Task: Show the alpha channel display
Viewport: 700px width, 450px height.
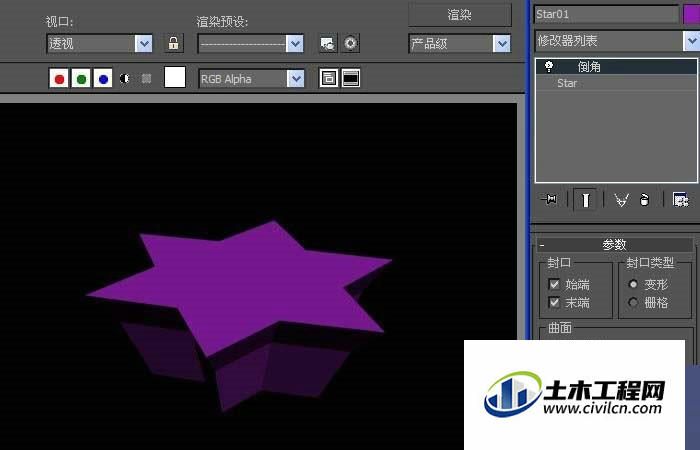Action: click(125, 79)
